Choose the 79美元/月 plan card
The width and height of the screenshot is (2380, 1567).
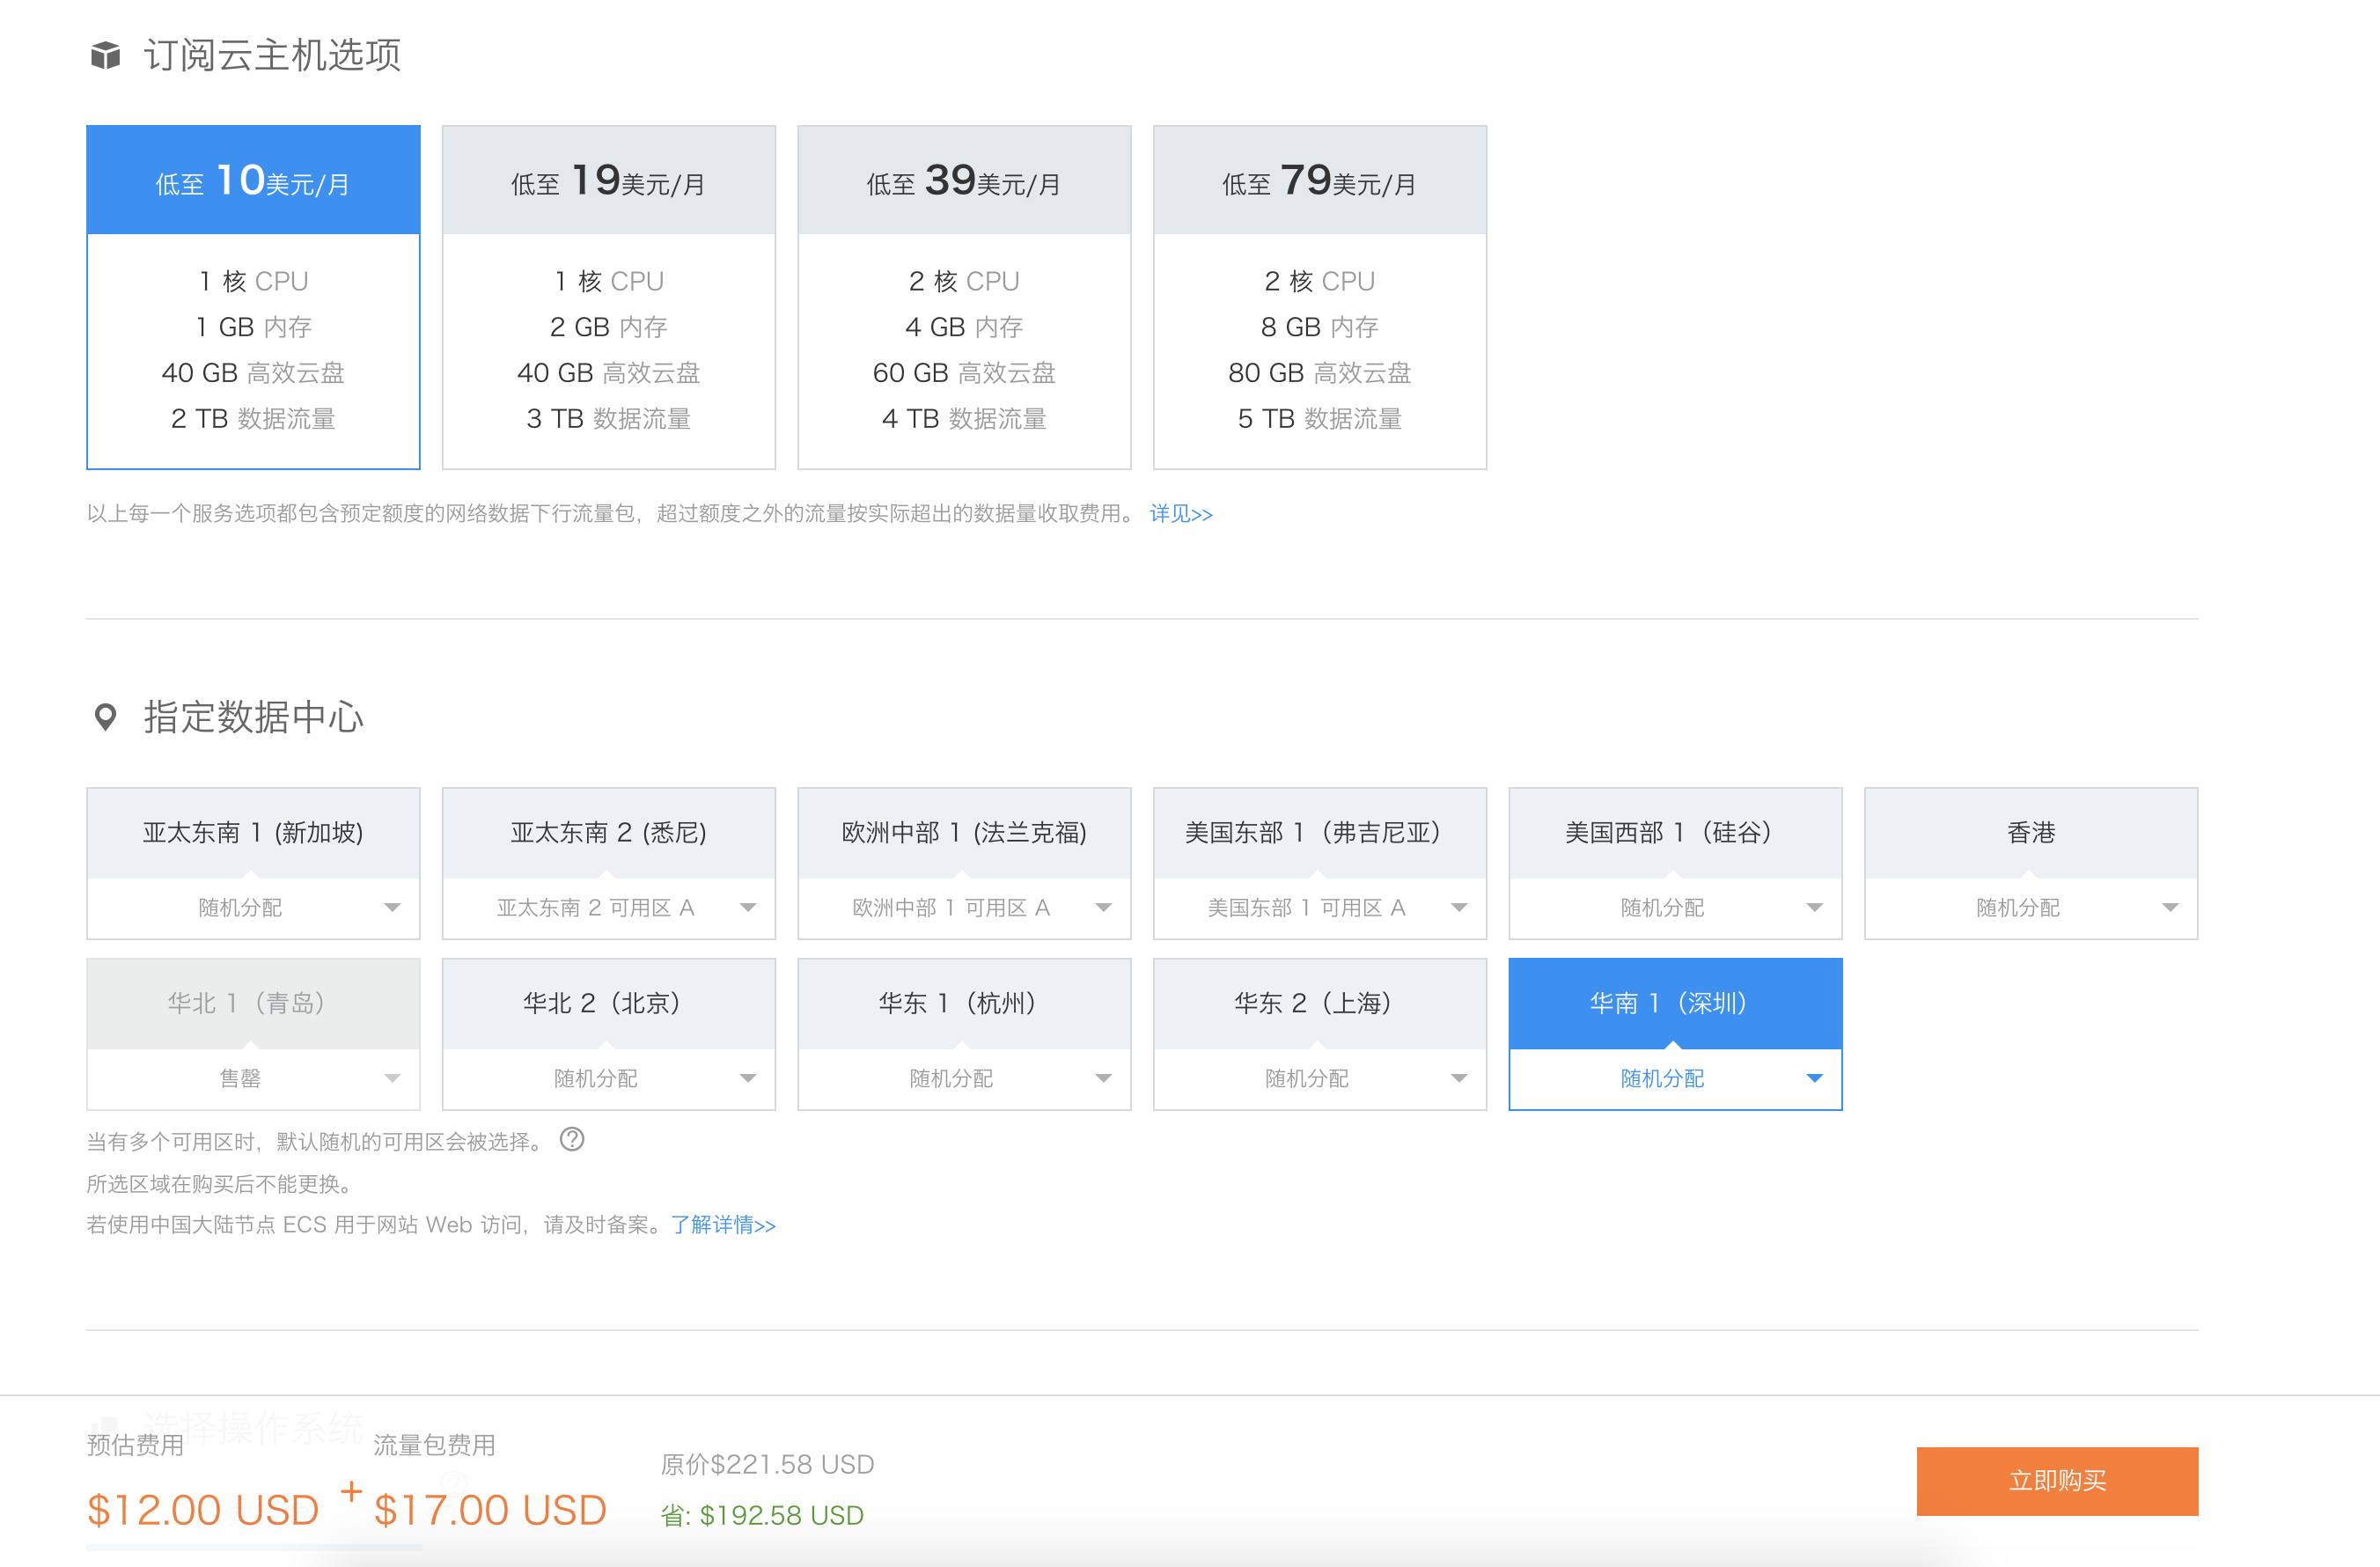tap(1319, 297)
